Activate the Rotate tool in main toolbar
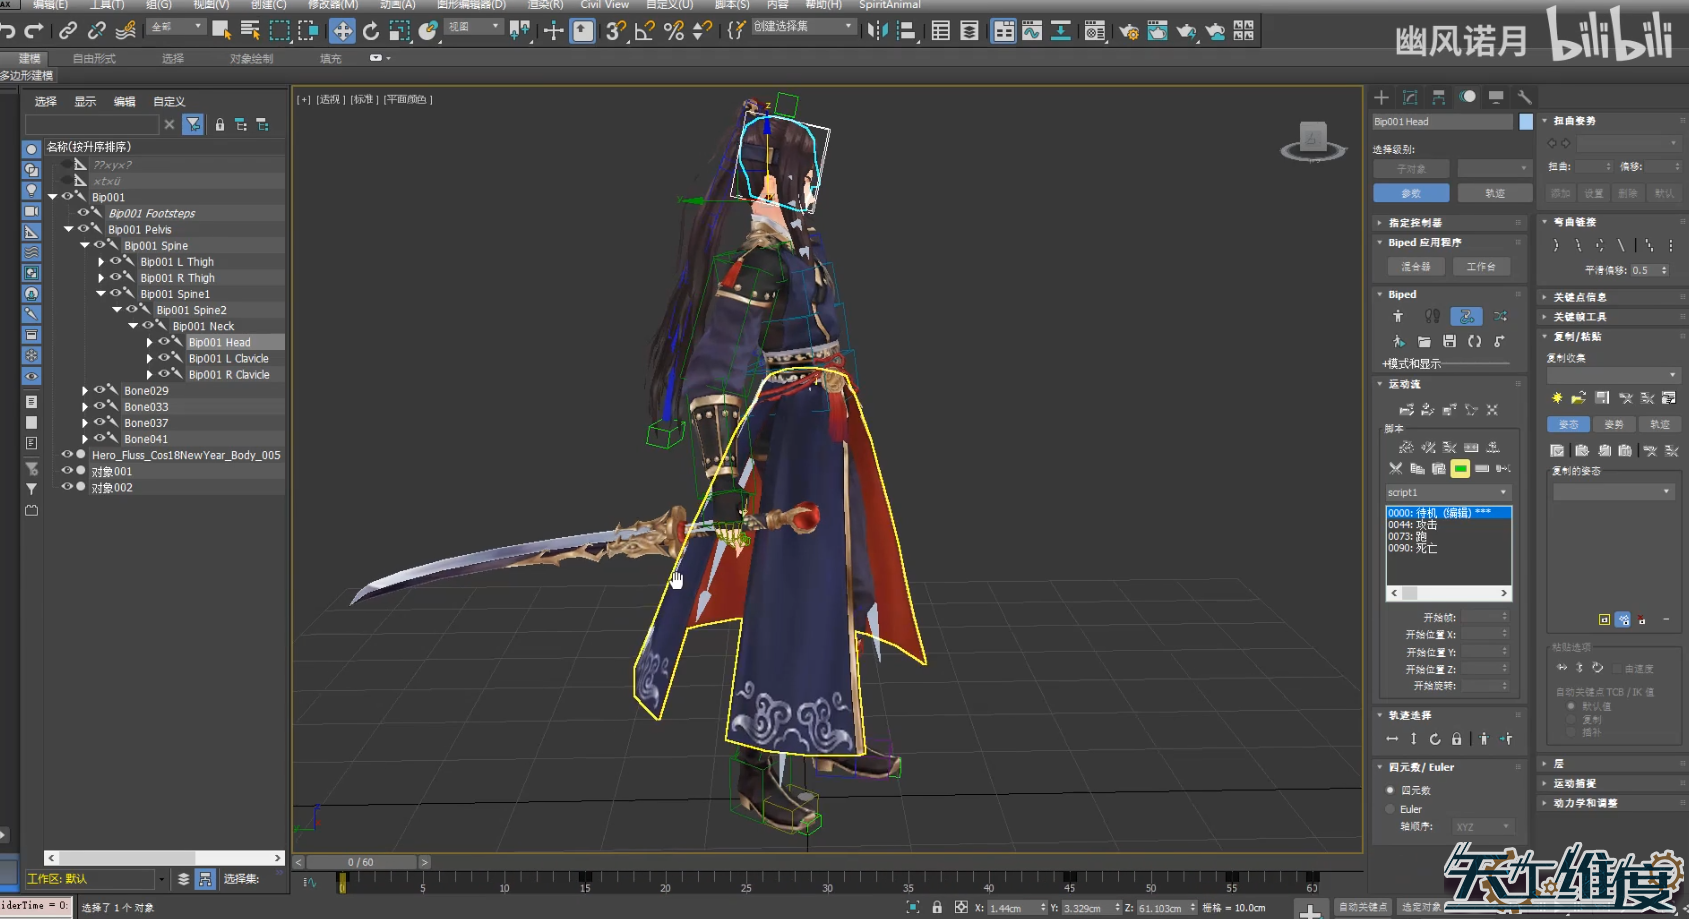Image resolution: width=1689 pixels, height=919 pixels. point(371,31)
